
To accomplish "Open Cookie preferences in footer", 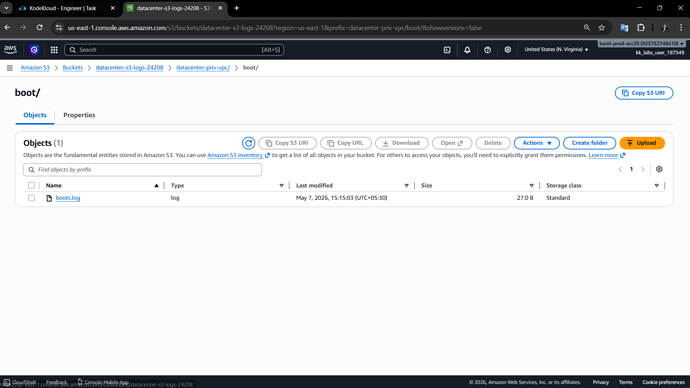I will pos(663,382).
